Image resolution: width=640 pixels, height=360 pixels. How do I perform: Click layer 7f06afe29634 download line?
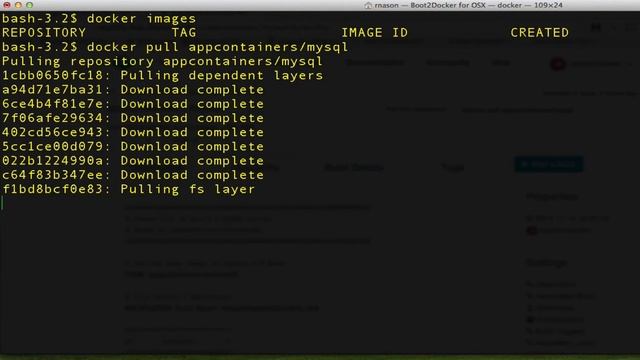click(x=133, y=118)
